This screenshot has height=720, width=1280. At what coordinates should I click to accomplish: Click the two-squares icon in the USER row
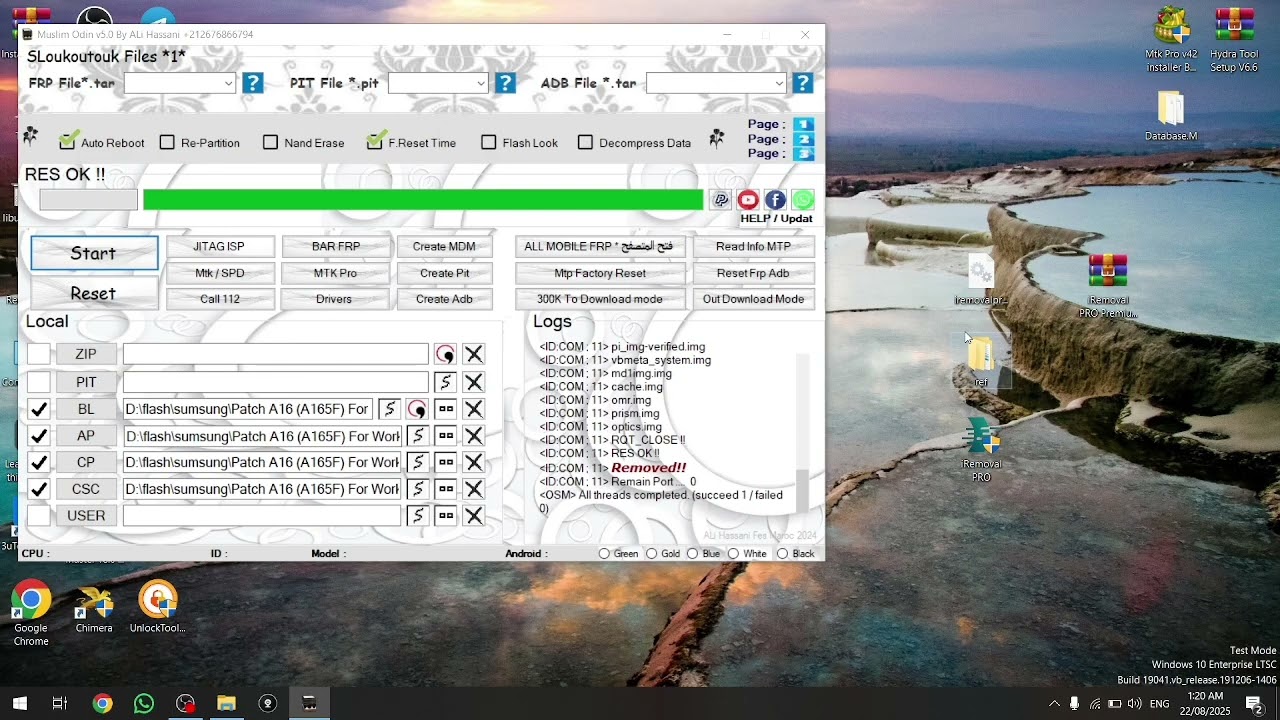[x=446, y=516]
